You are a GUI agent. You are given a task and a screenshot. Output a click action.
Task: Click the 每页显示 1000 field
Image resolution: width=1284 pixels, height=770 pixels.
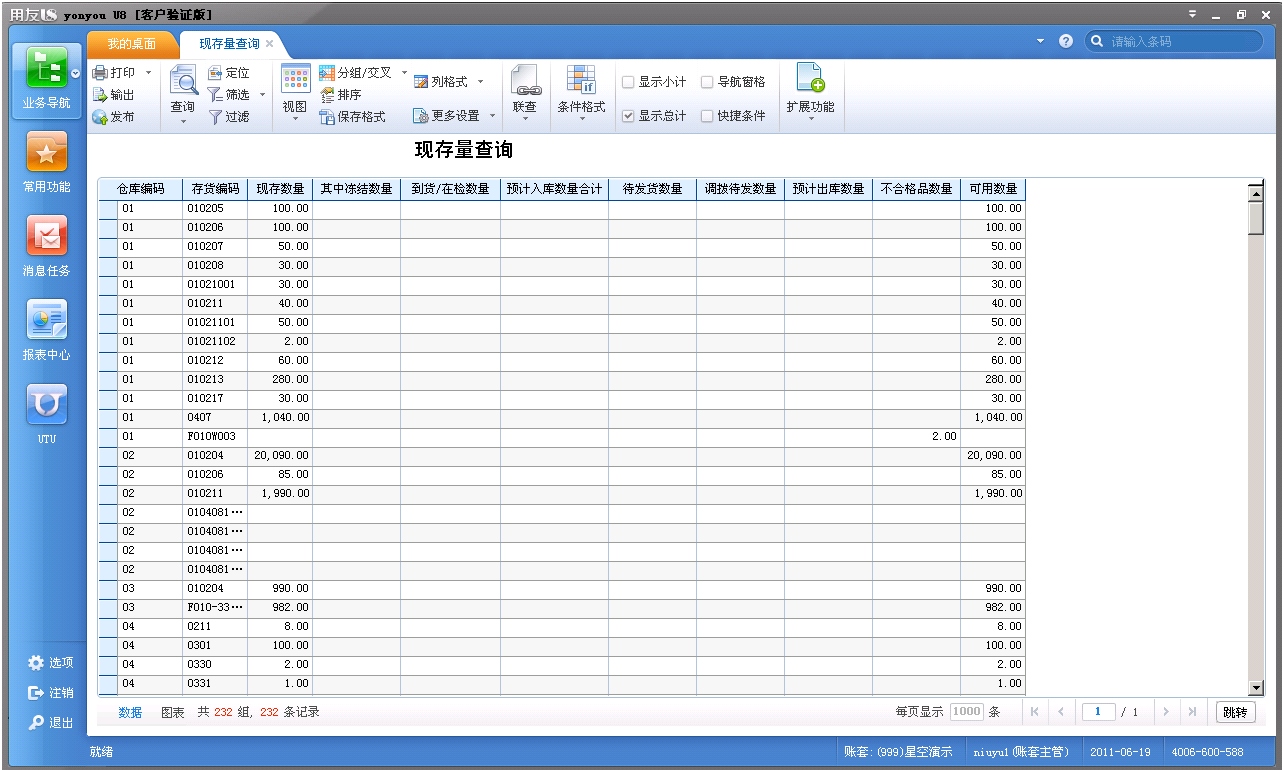pos(967,712)
